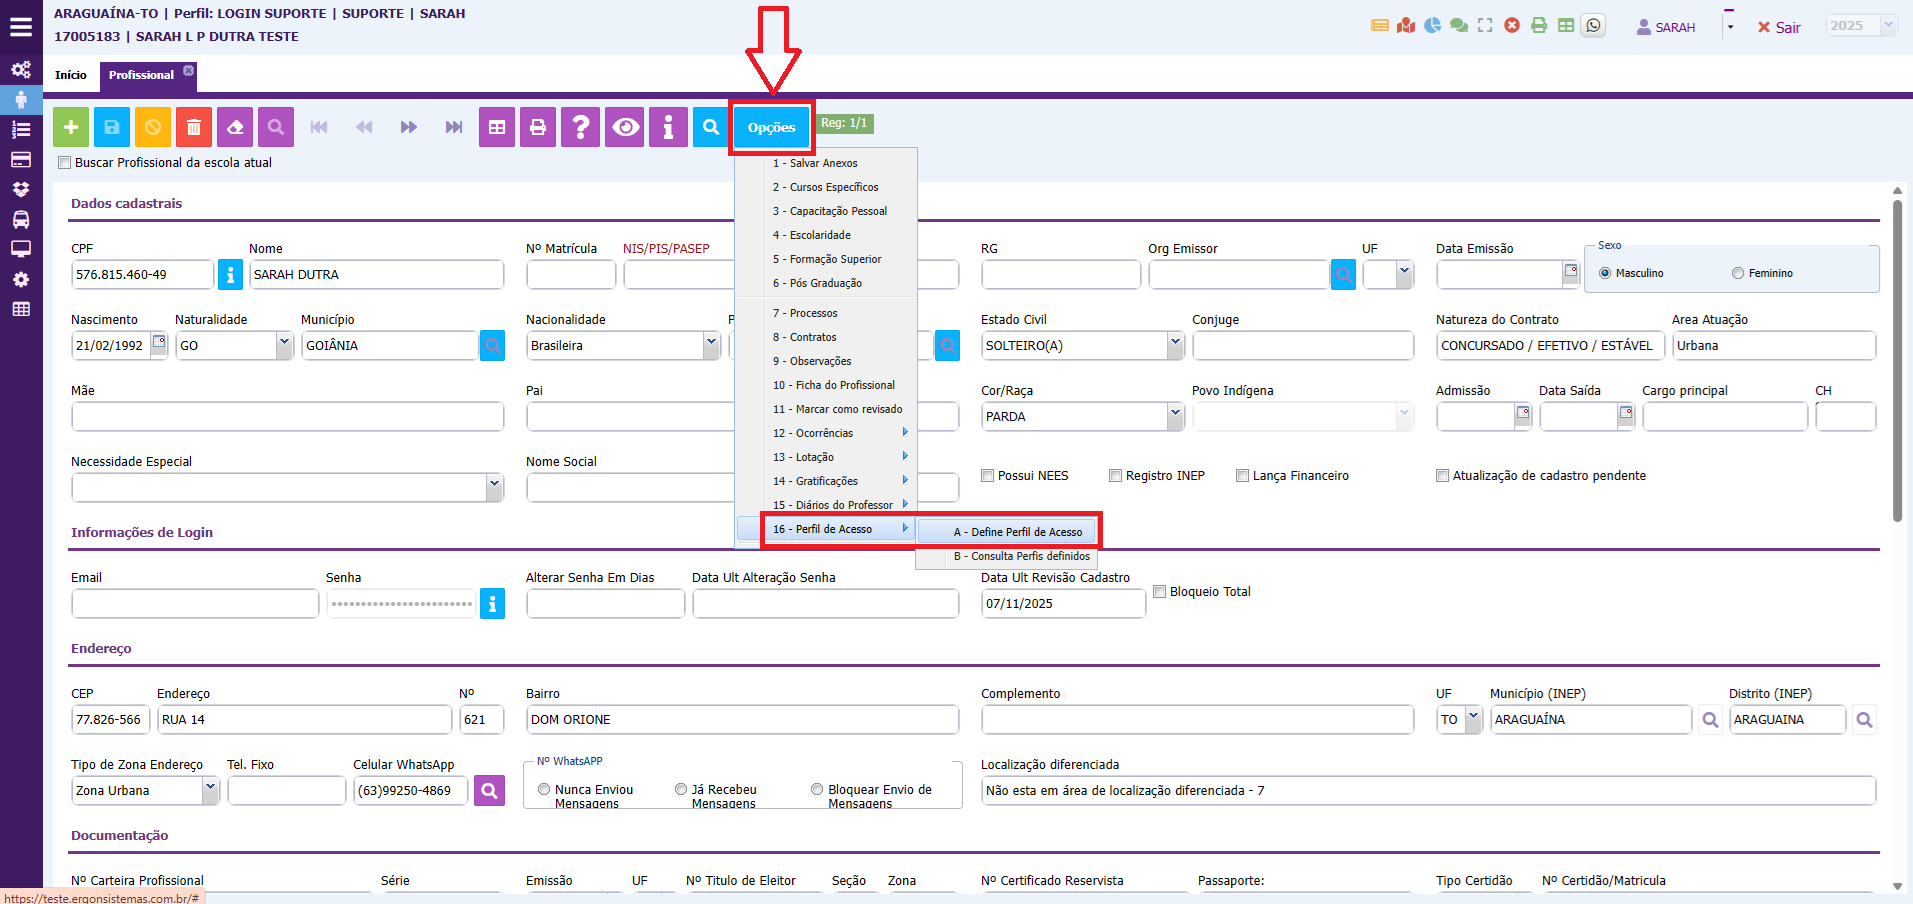Click the Email input field
Image resolution: width=1913 pixels, height=904 pixels.
[x=195, y=604]
